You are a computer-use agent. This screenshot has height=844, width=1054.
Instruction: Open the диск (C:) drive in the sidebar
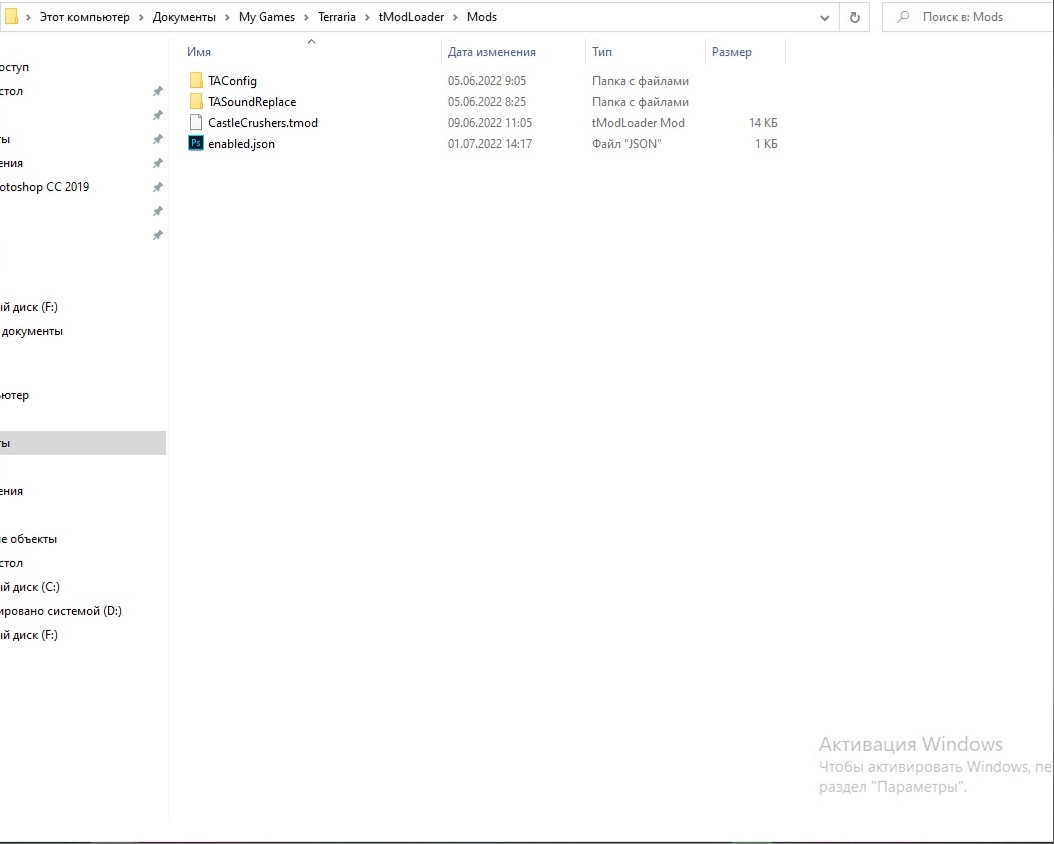pos(30,587)
